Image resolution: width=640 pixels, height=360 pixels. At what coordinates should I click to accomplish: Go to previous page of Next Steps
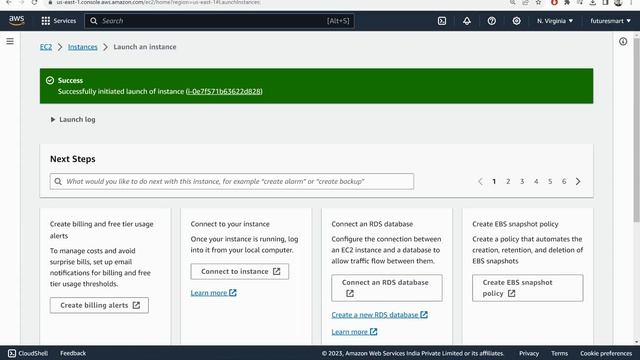pos(480,181)
